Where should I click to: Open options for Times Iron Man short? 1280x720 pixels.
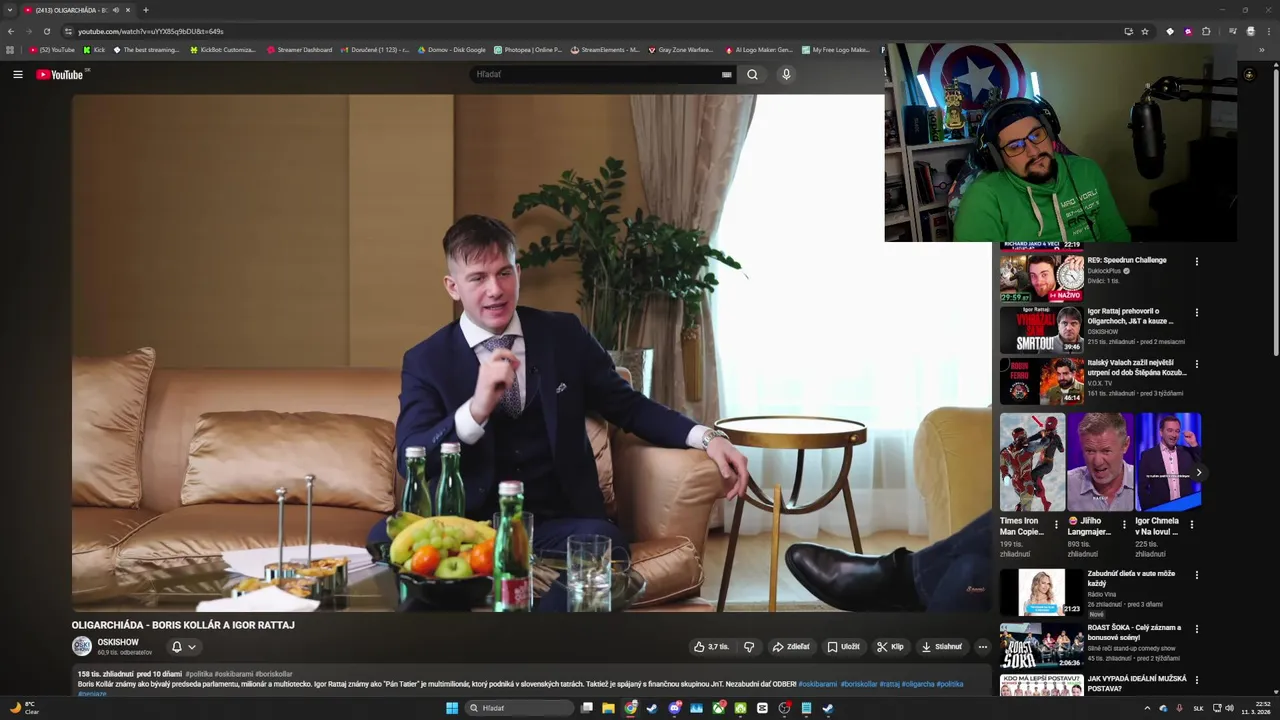coord(1056,524)
